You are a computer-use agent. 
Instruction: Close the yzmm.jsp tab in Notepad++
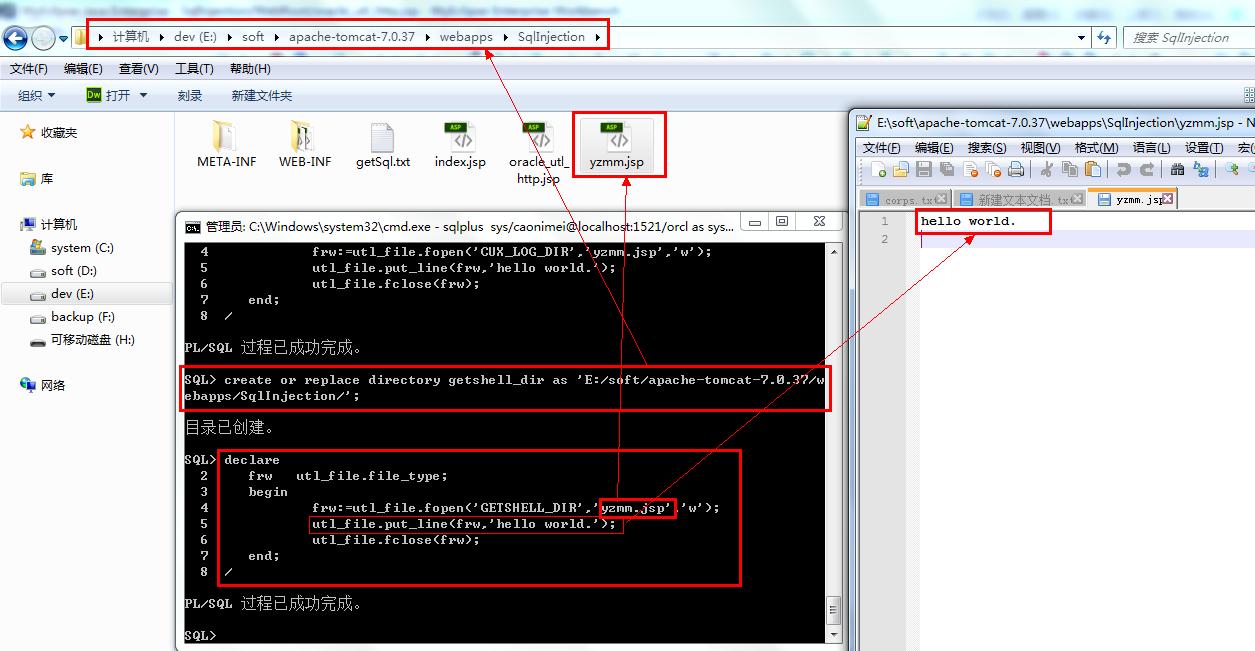[1167, 199]
